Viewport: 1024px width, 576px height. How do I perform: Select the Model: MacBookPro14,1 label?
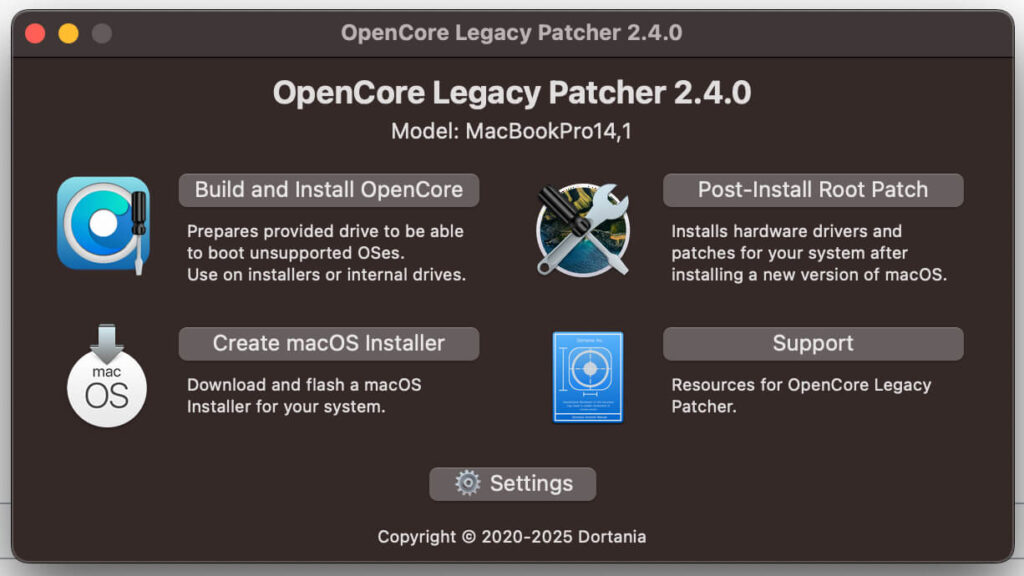[x=511, y=130]
